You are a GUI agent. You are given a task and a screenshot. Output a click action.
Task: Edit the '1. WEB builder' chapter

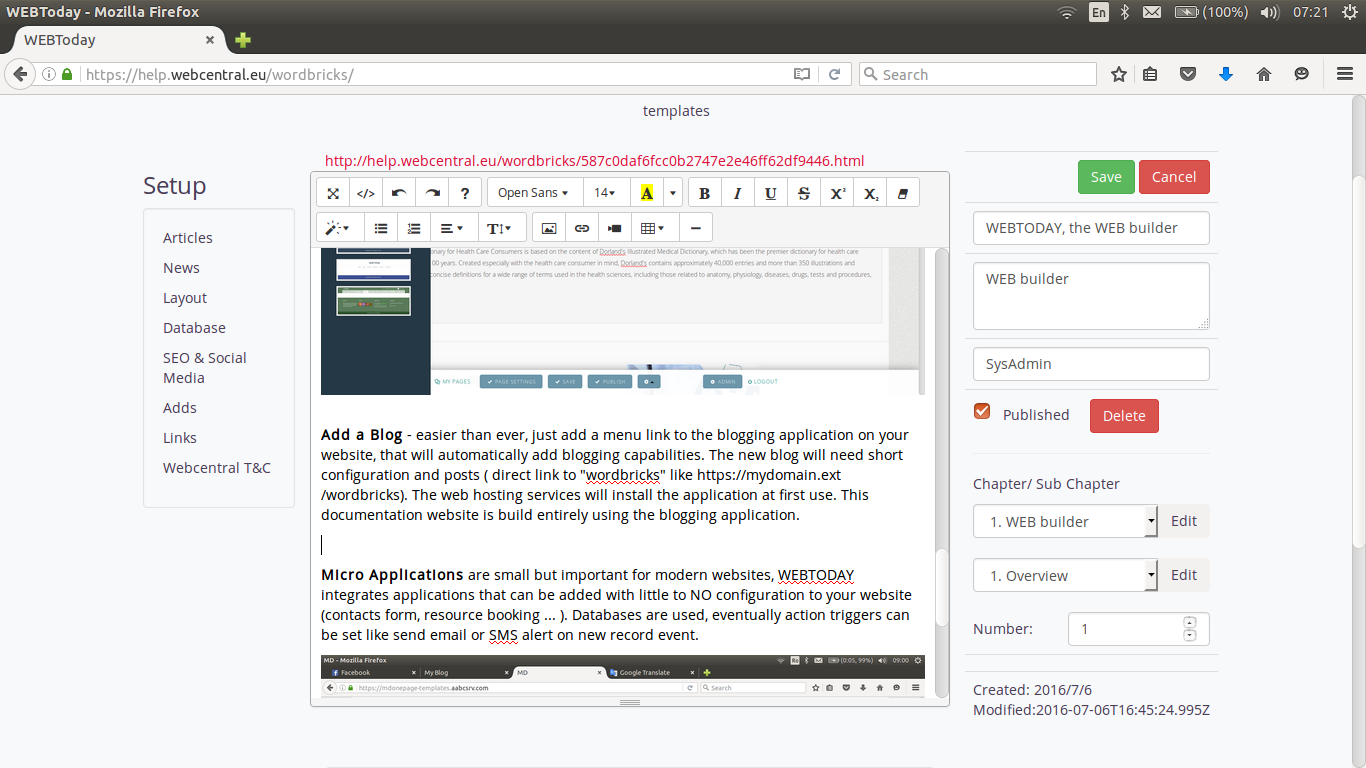pyautogui.click(x=1184, y=521)
